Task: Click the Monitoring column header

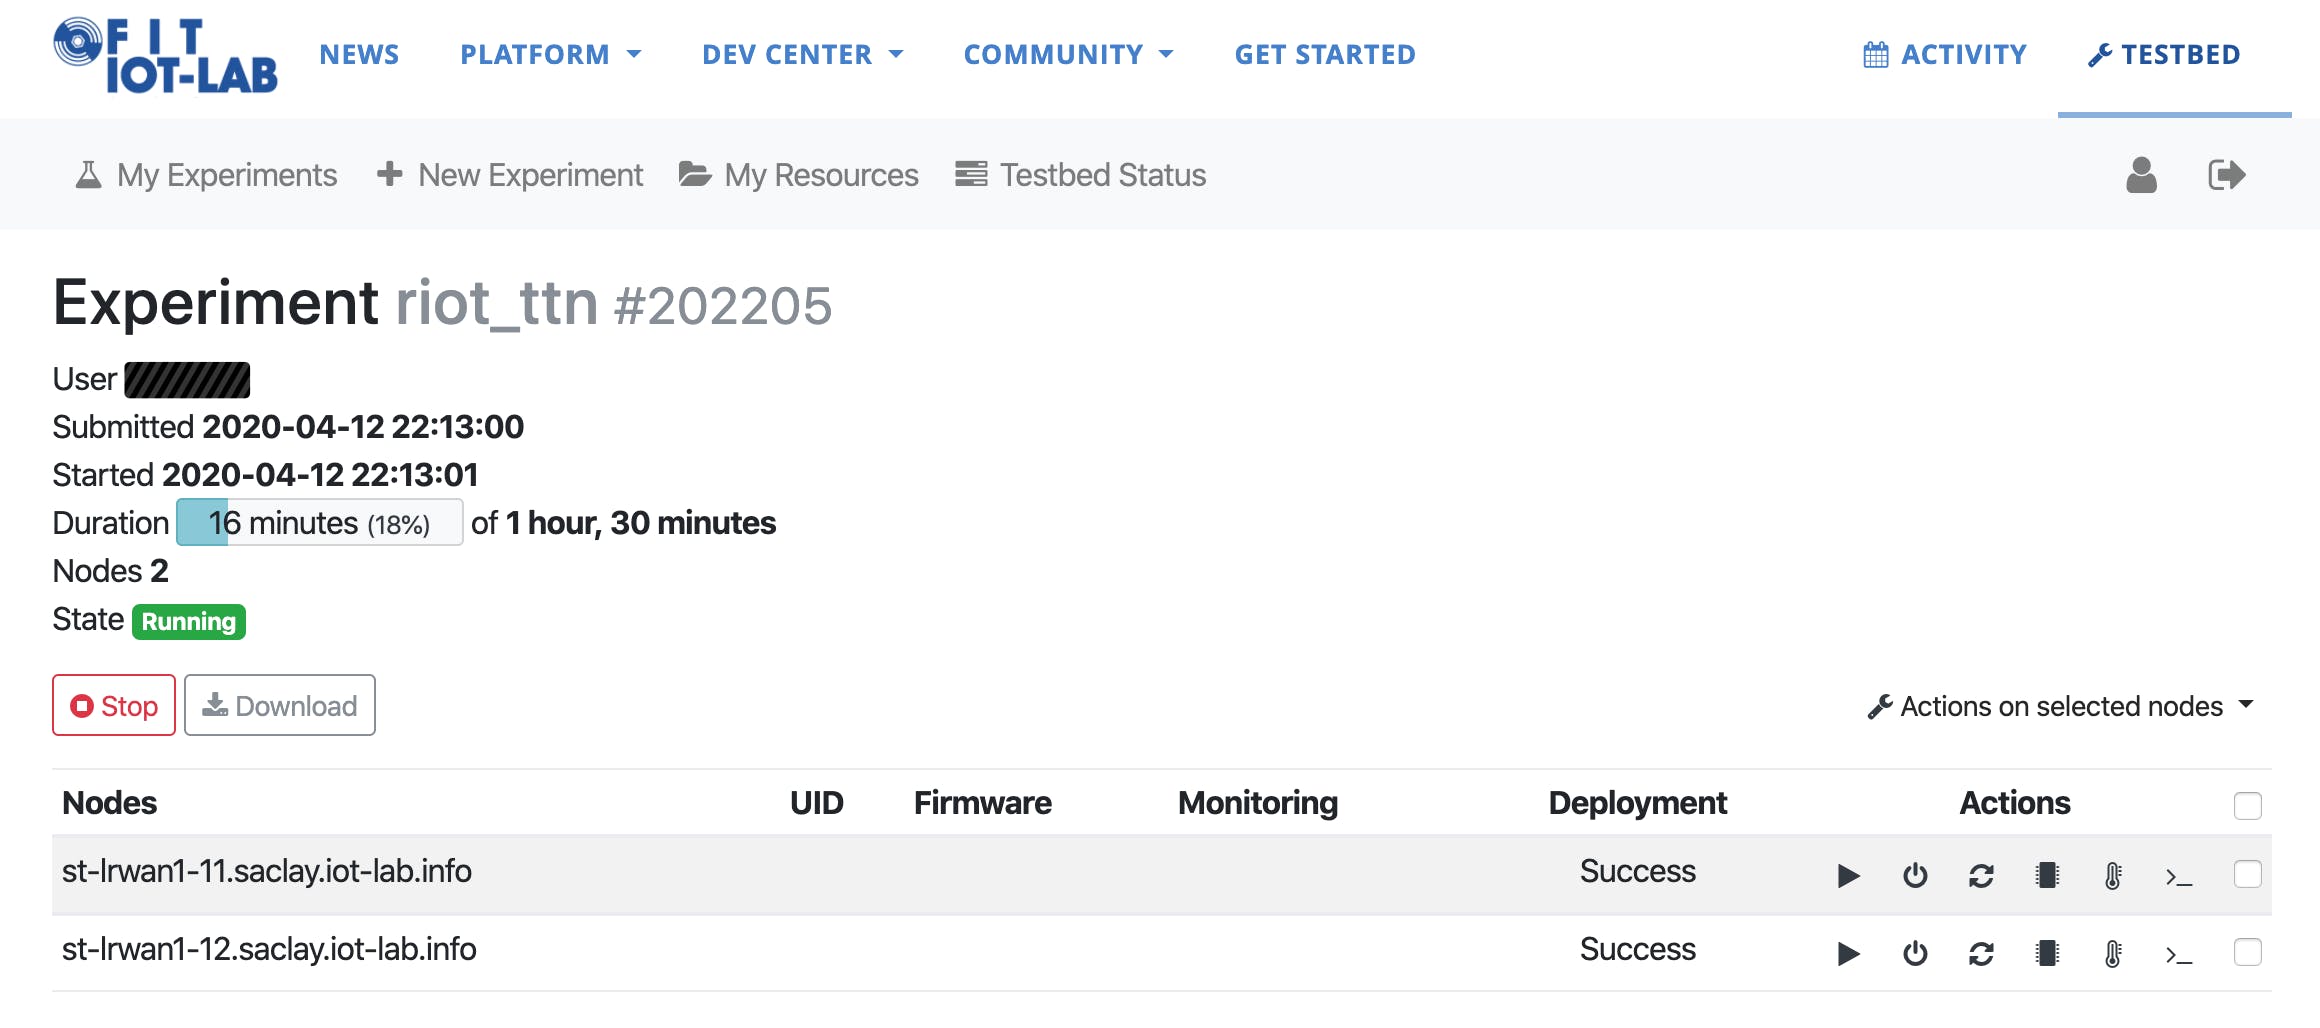Action: click(x=1258, y=803)
